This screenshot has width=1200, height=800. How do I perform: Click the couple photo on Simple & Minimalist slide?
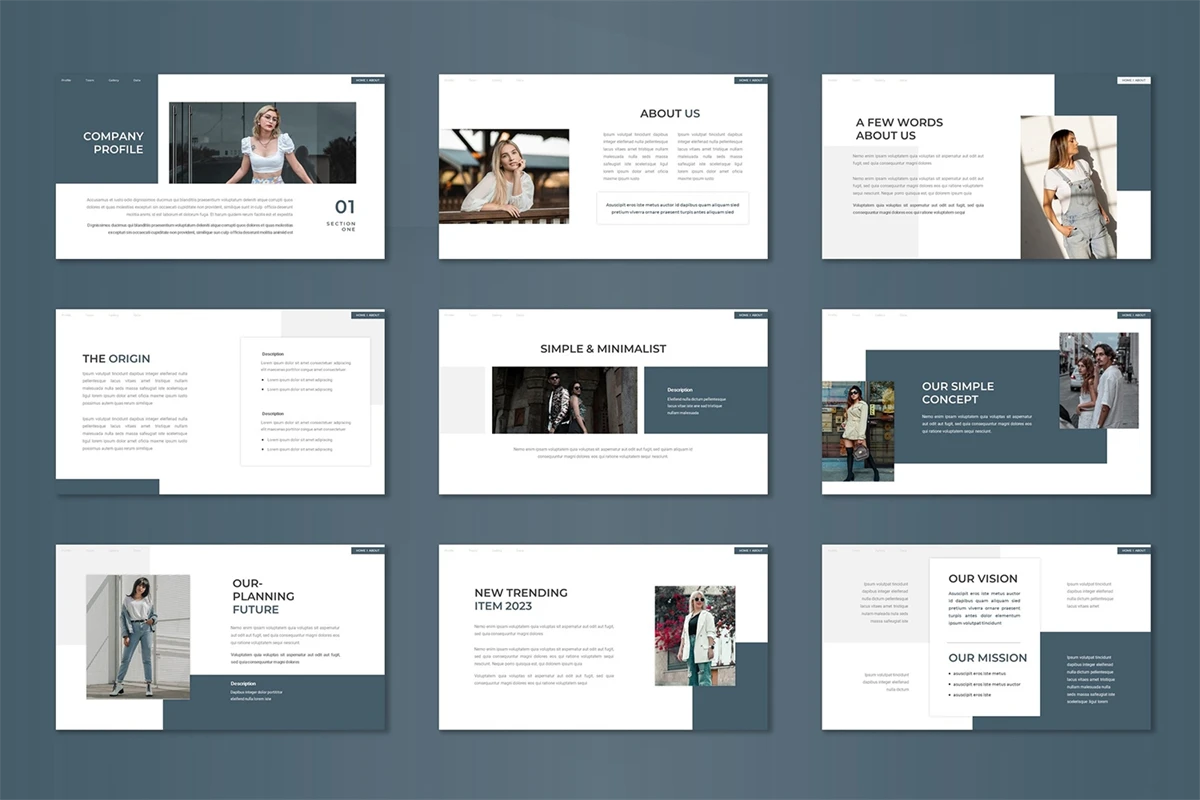pos(564,400)
